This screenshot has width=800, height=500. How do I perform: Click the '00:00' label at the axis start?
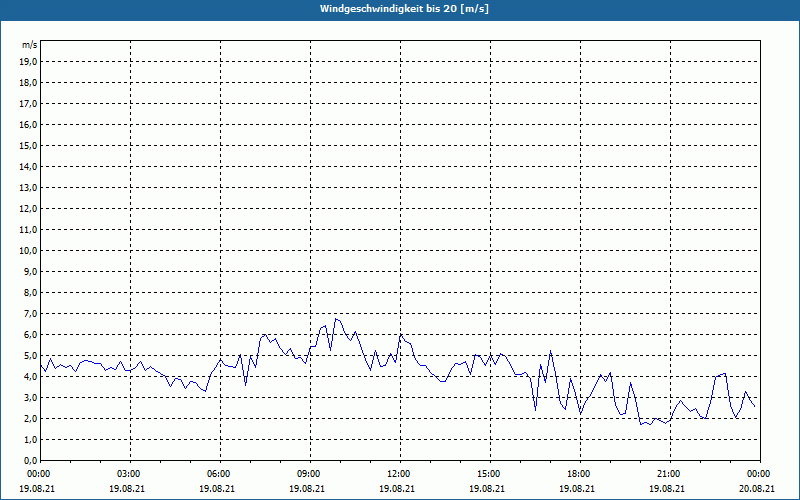pyautogui.click(x=38, y=474)
